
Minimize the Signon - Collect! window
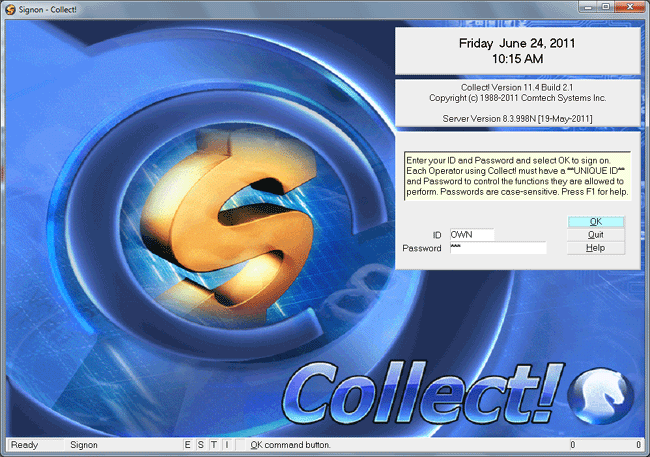click(x=588, y=7)
